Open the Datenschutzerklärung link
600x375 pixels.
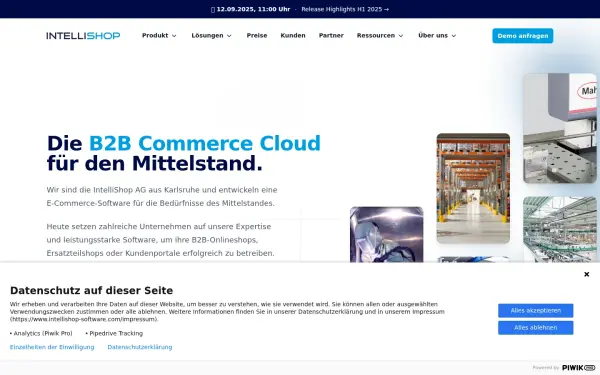coord(140,347)
